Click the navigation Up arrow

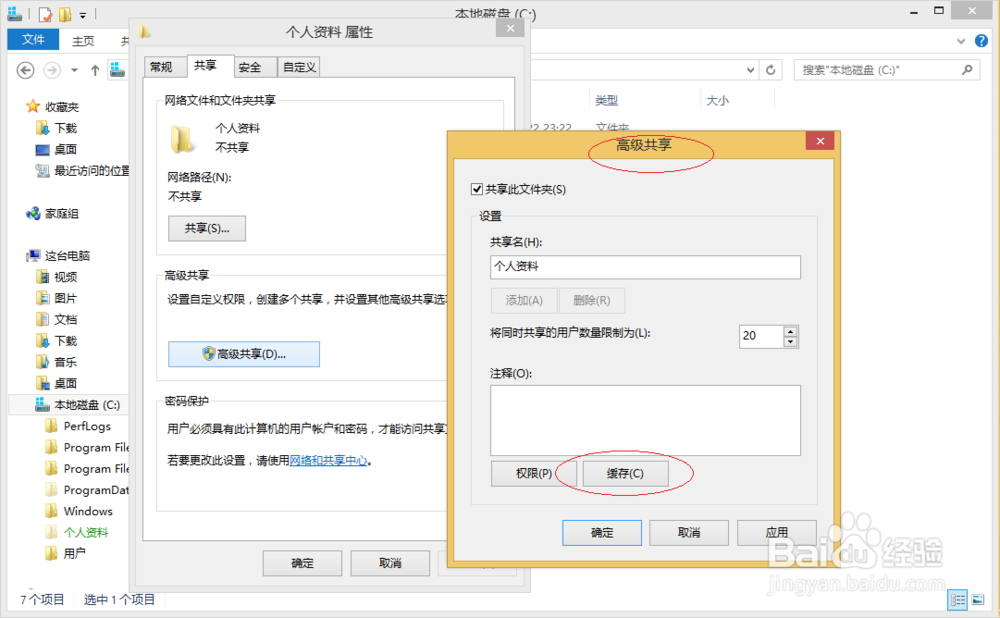(95, 70)
